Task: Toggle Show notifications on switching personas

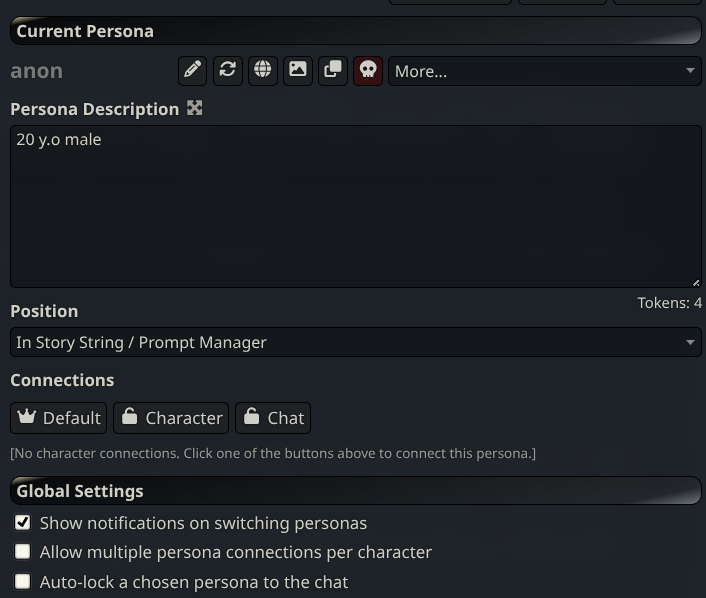Action: point(23,522)
